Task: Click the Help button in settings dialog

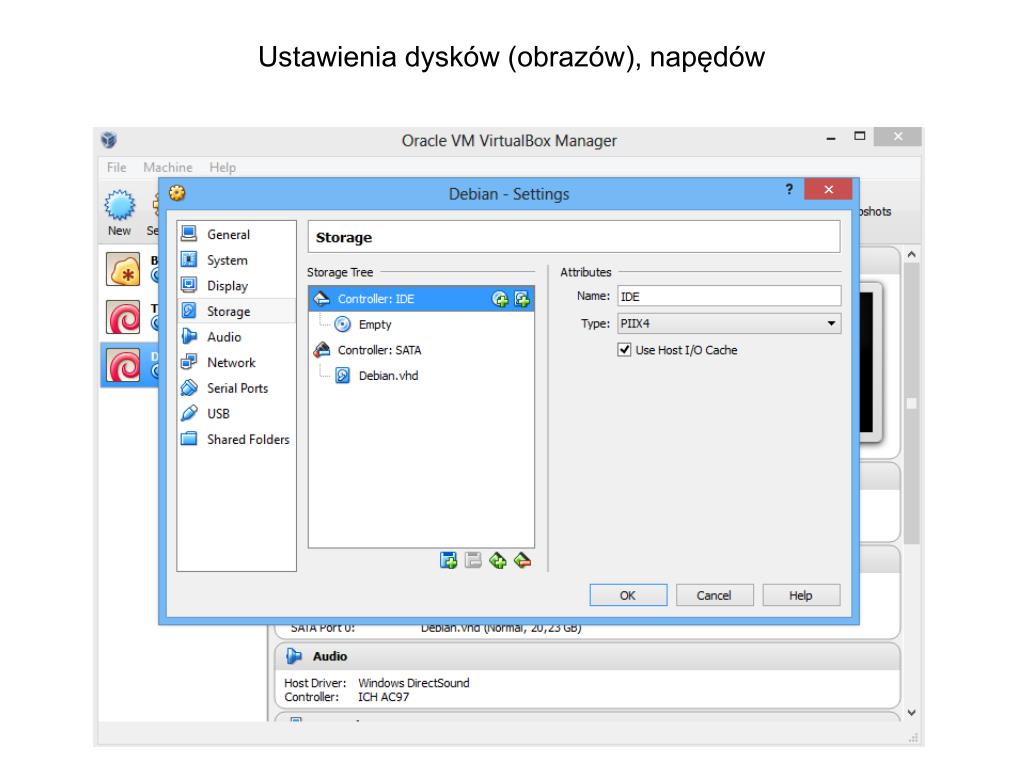Action: 801,595
